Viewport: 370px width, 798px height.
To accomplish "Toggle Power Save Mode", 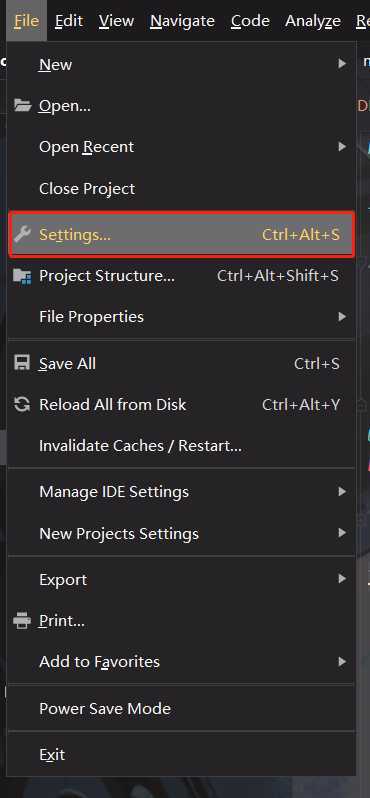I will pyautogui.click(x=182, y=708).
